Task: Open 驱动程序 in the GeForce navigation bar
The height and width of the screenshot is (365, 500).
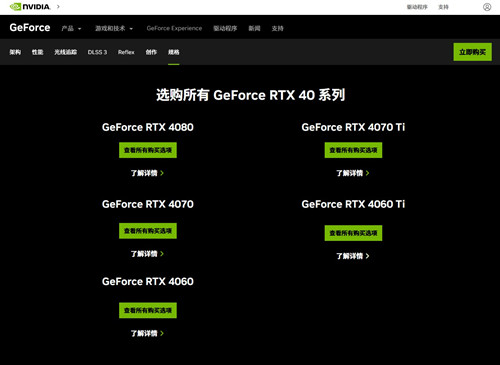Action: click(225, 29)
